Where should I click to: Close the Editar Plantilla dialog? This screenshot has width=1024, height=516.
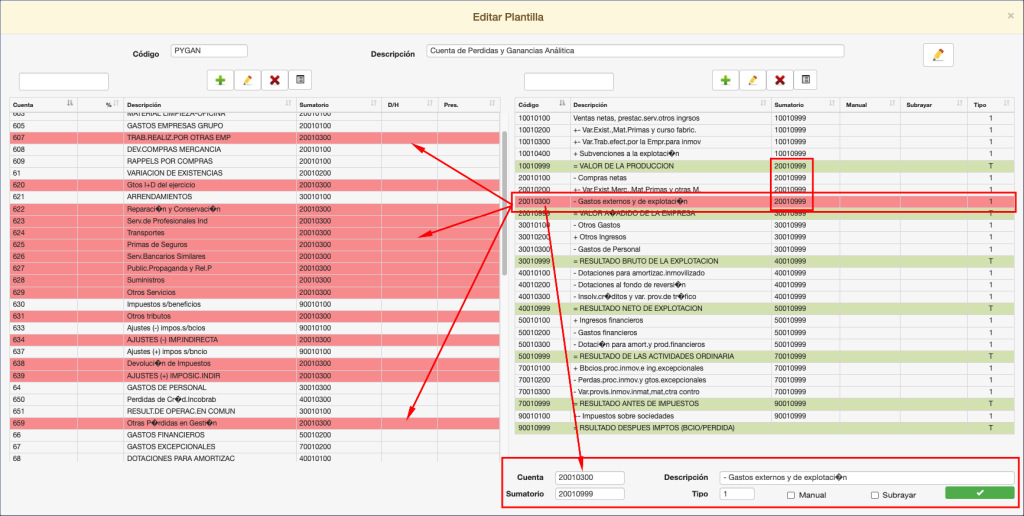tap(1010, 16)
